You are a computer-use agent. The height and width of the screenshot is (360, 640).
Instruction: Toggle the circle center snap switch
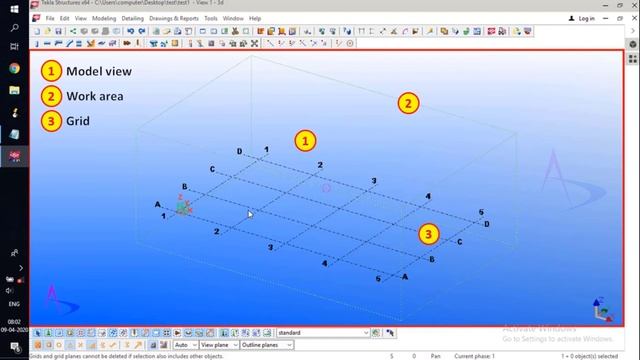pos(59,345)
